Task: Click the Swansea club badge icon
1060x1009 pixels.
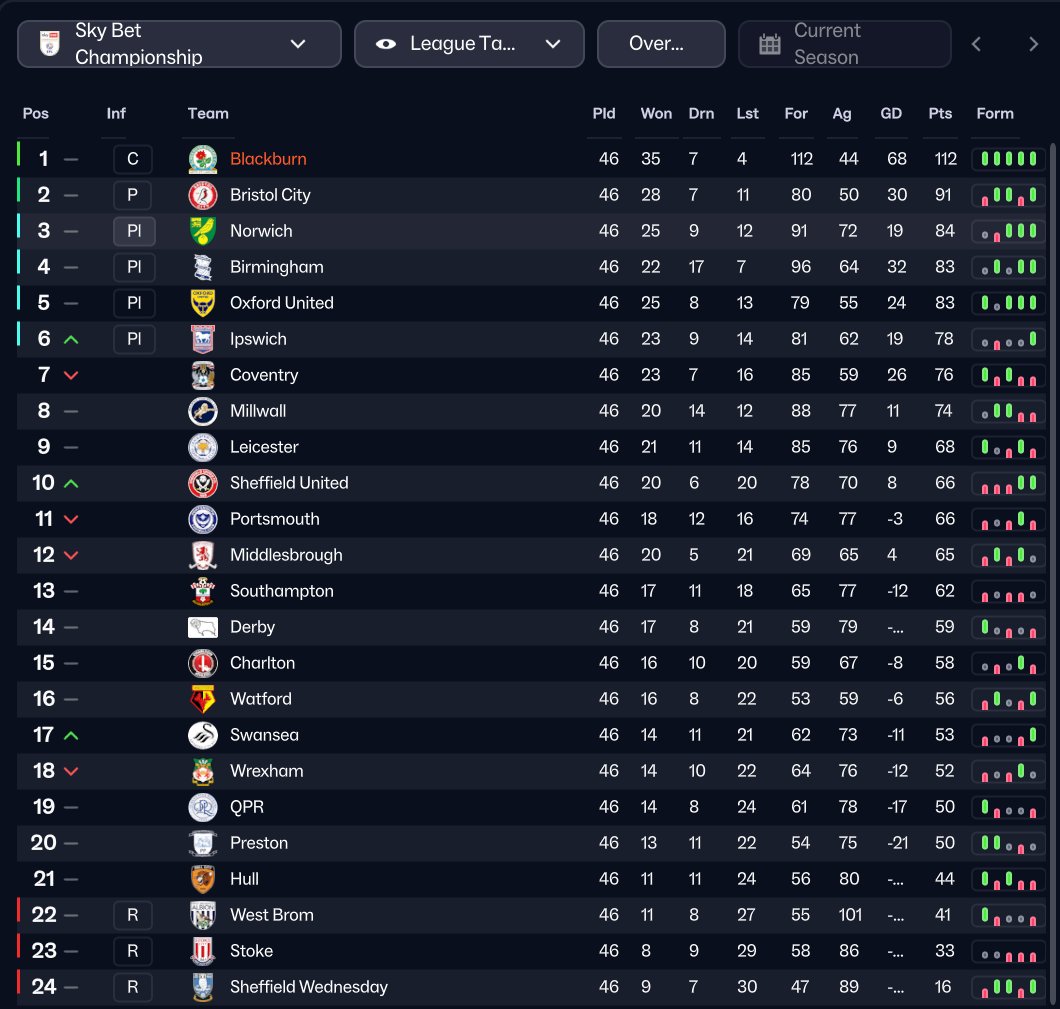Action: [x=202, y=735]
